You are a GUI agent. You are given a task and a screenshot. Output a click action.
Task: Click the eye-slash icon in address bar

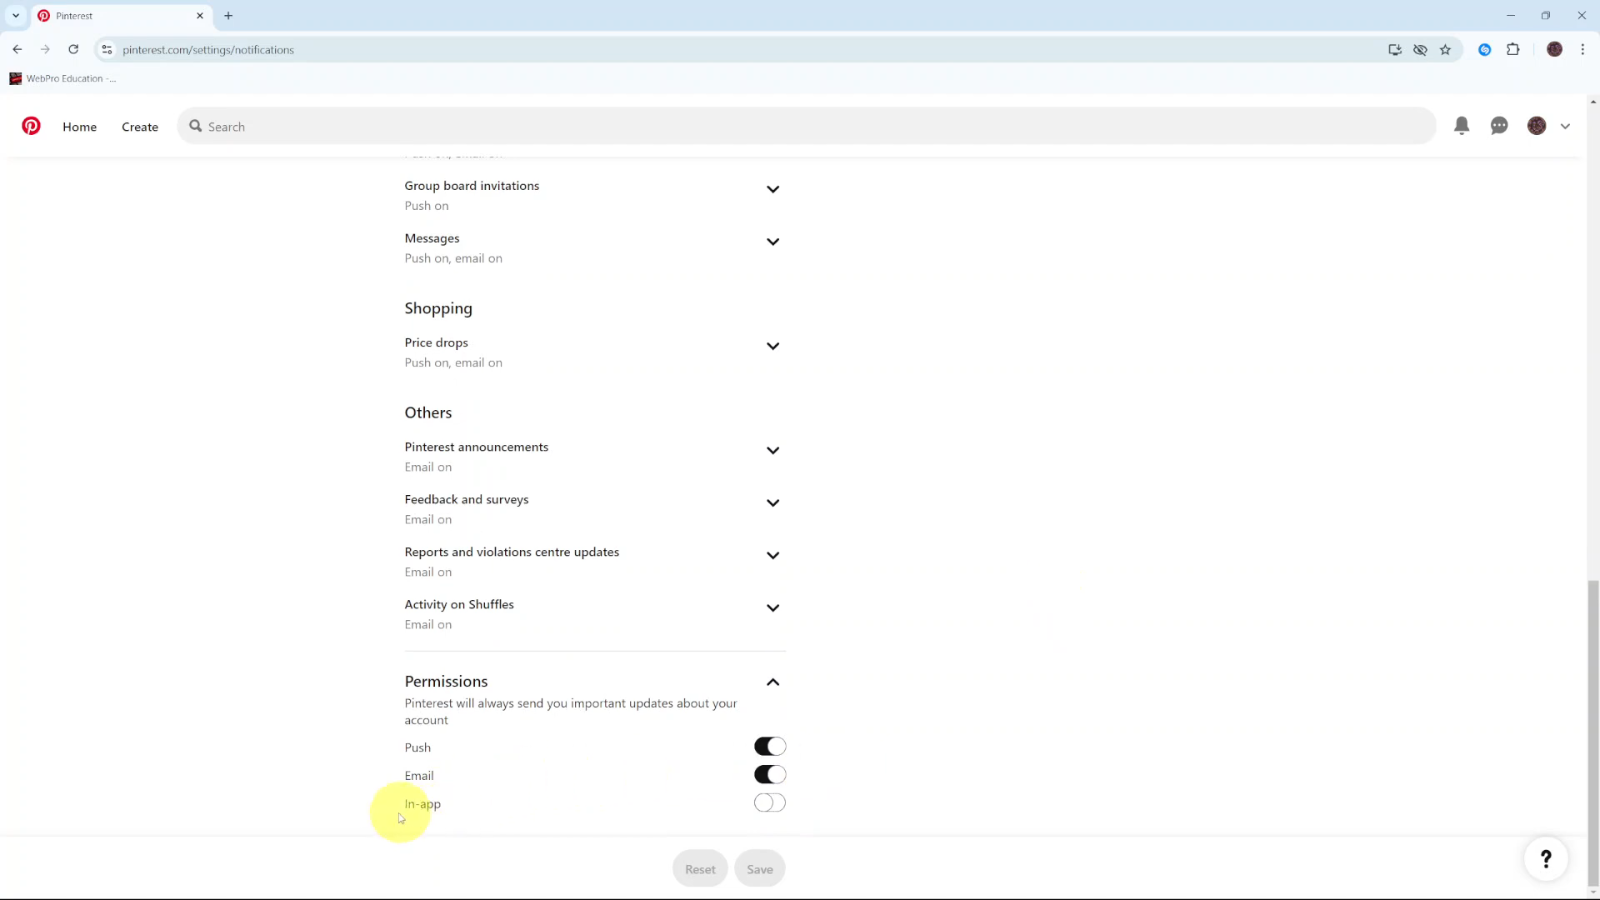1420,49
